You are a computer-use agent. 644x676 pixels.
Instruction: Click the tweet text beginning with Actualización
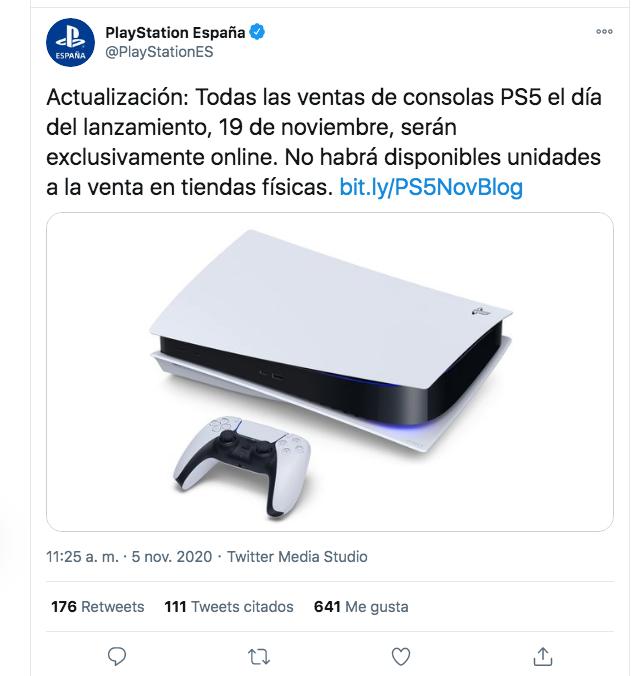[323, 142]
